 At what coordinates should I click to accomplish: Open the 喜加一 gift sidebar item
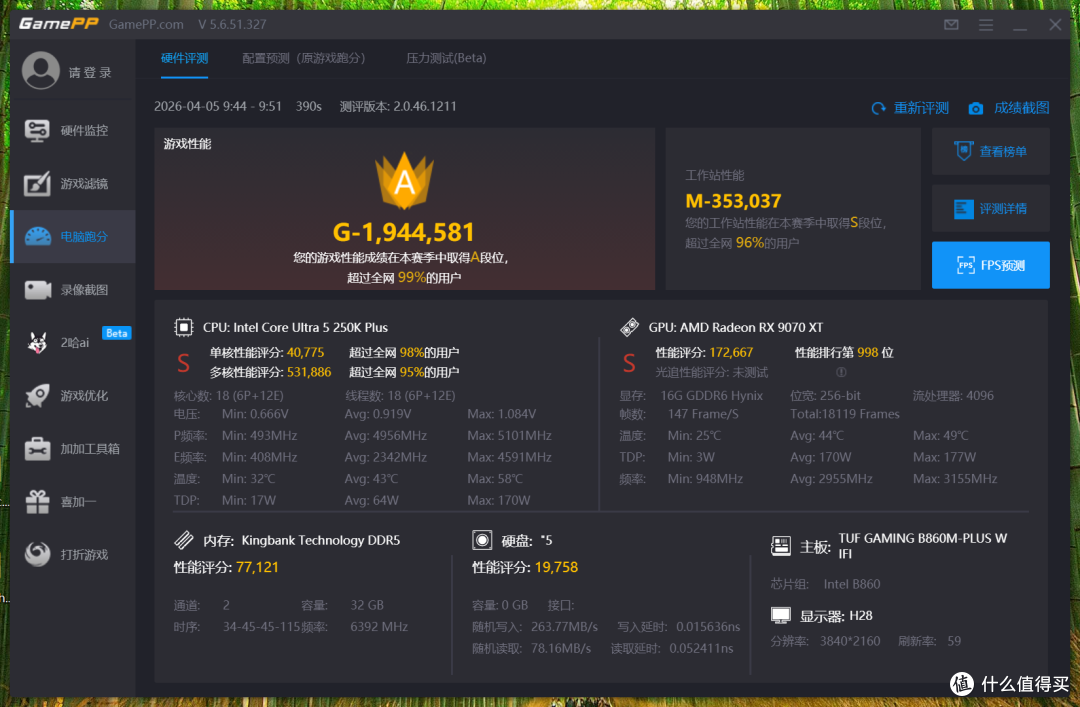[72, 502]
